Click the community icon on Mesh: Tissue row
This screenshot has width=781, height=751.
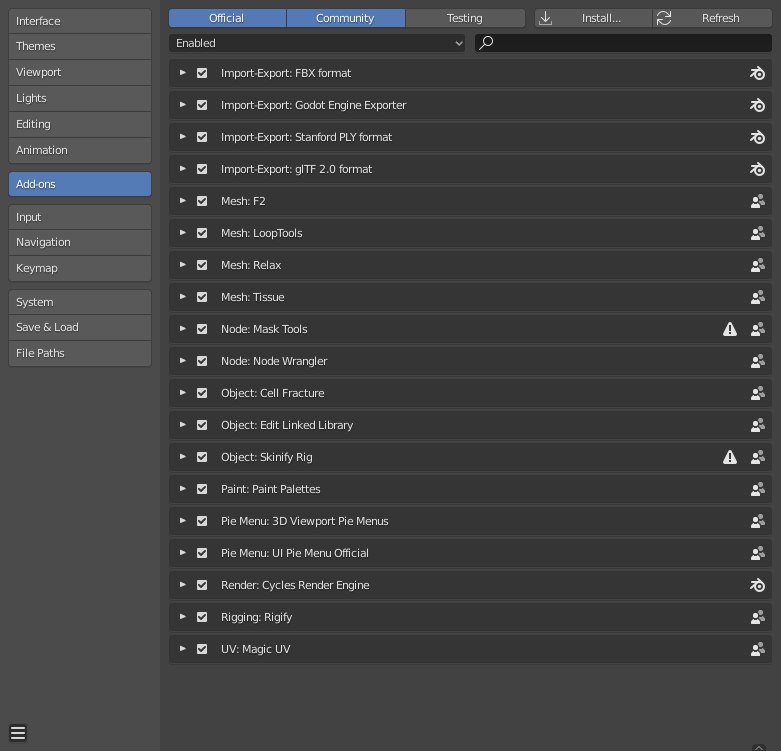click(x=758, y=297)
